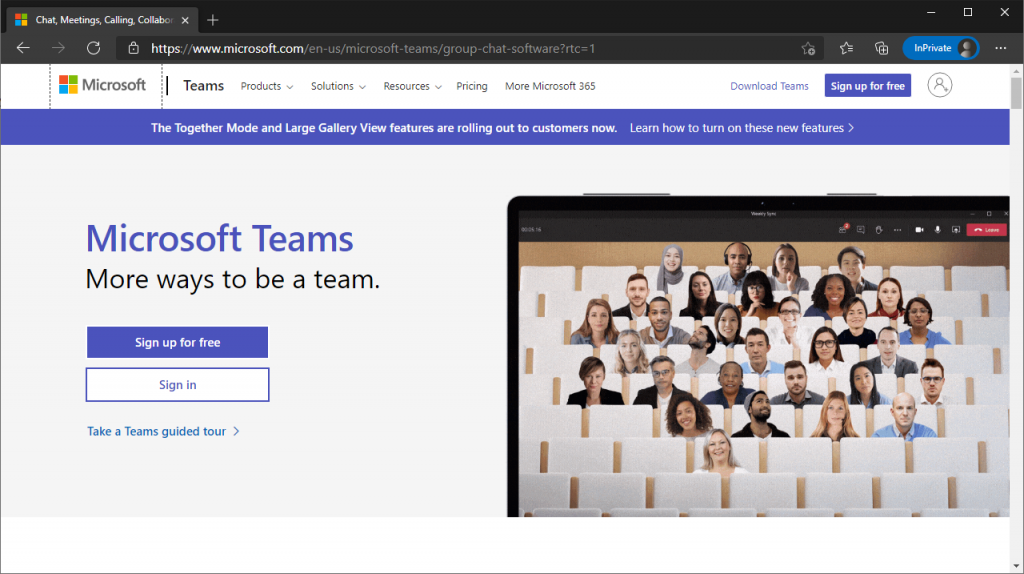The height and width of the screenshot is (574, 1024).
Task: Click the microphone icon in the meeting image
Action: coord(938,230)
